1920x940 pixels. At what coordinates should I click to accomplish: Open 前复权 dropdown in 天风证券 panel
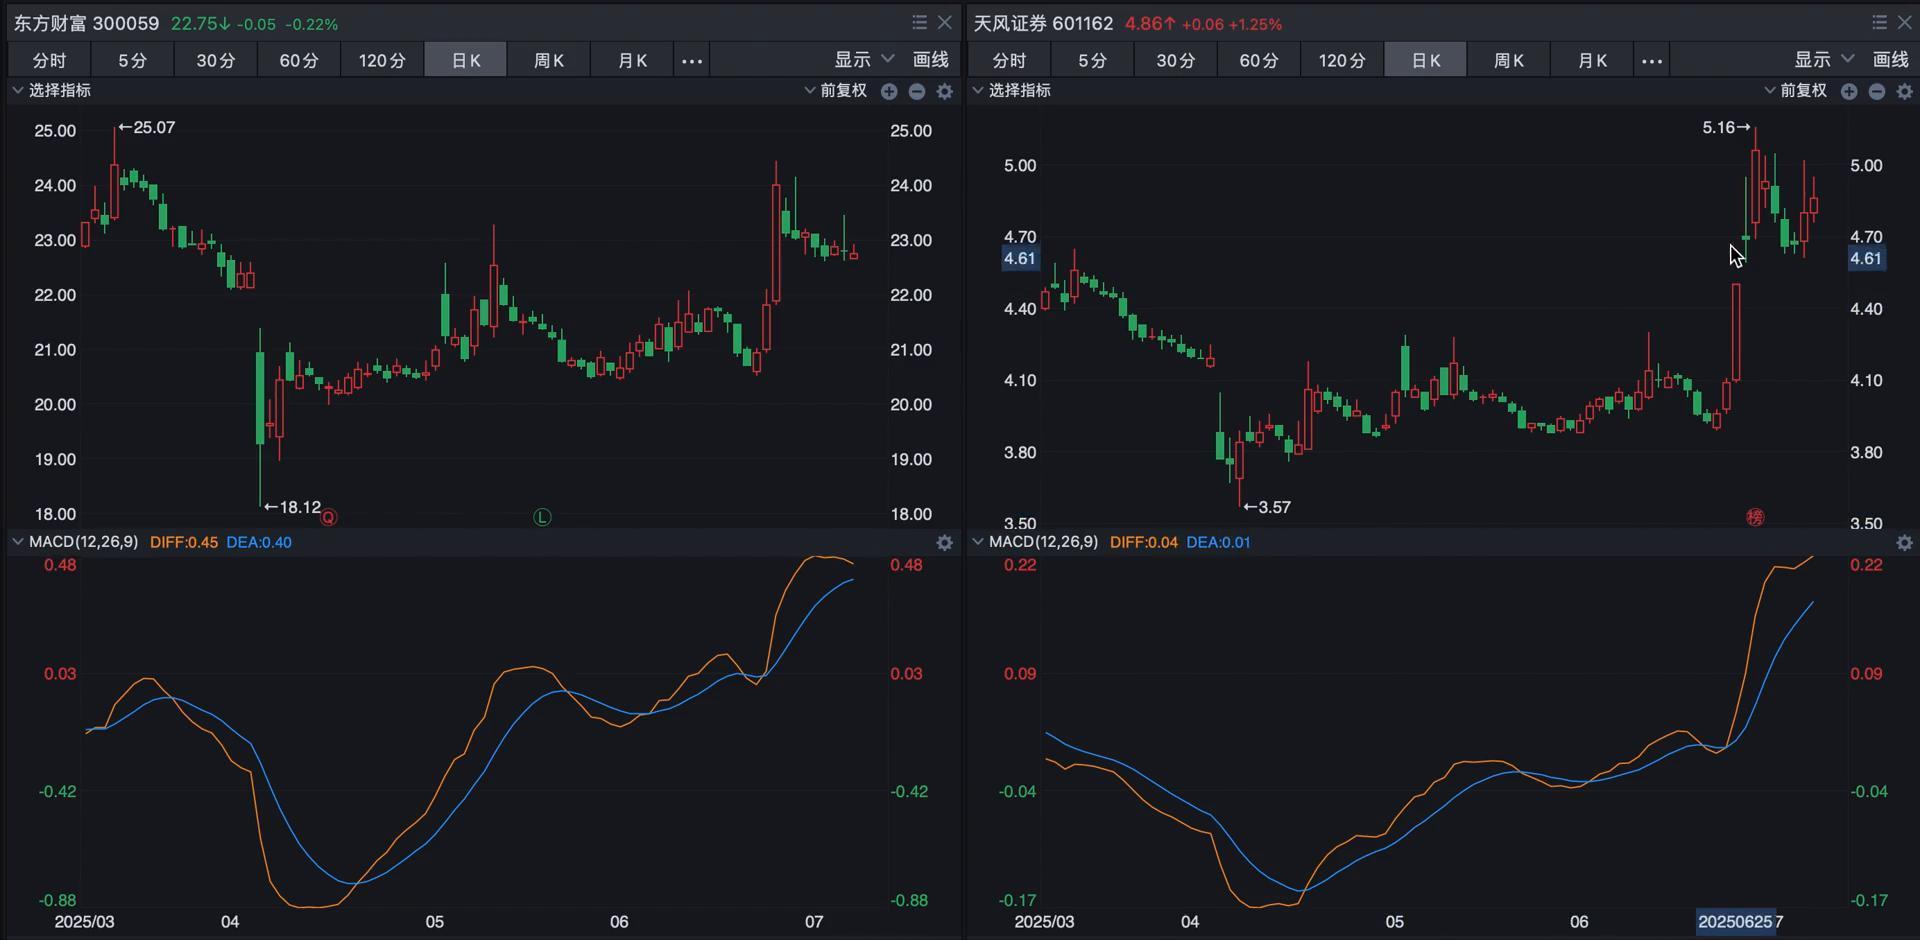coord(1796,90)
